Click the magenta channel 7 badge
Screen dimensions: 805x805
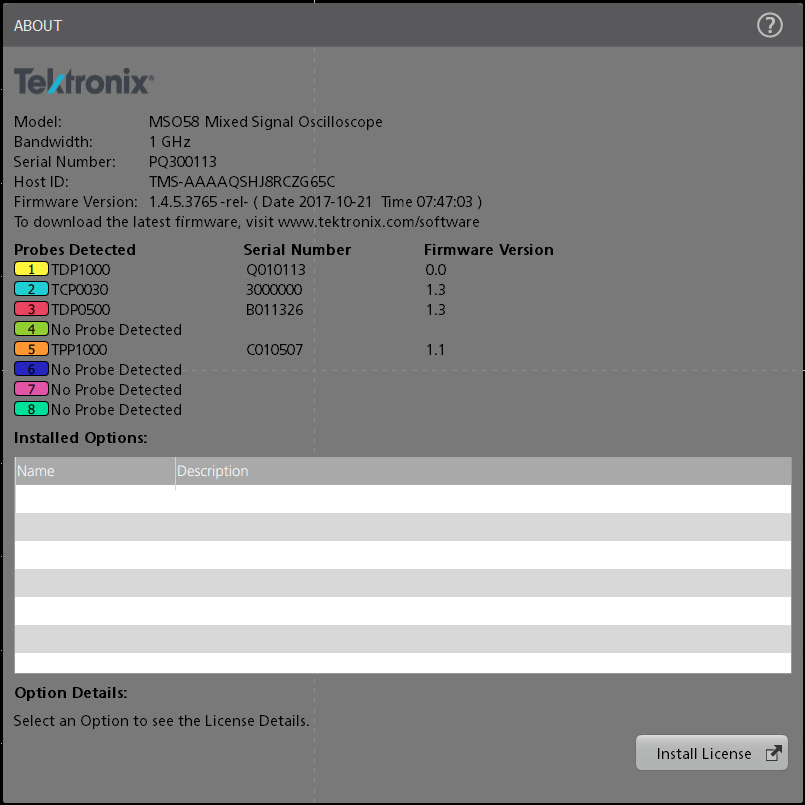(29, 389)
